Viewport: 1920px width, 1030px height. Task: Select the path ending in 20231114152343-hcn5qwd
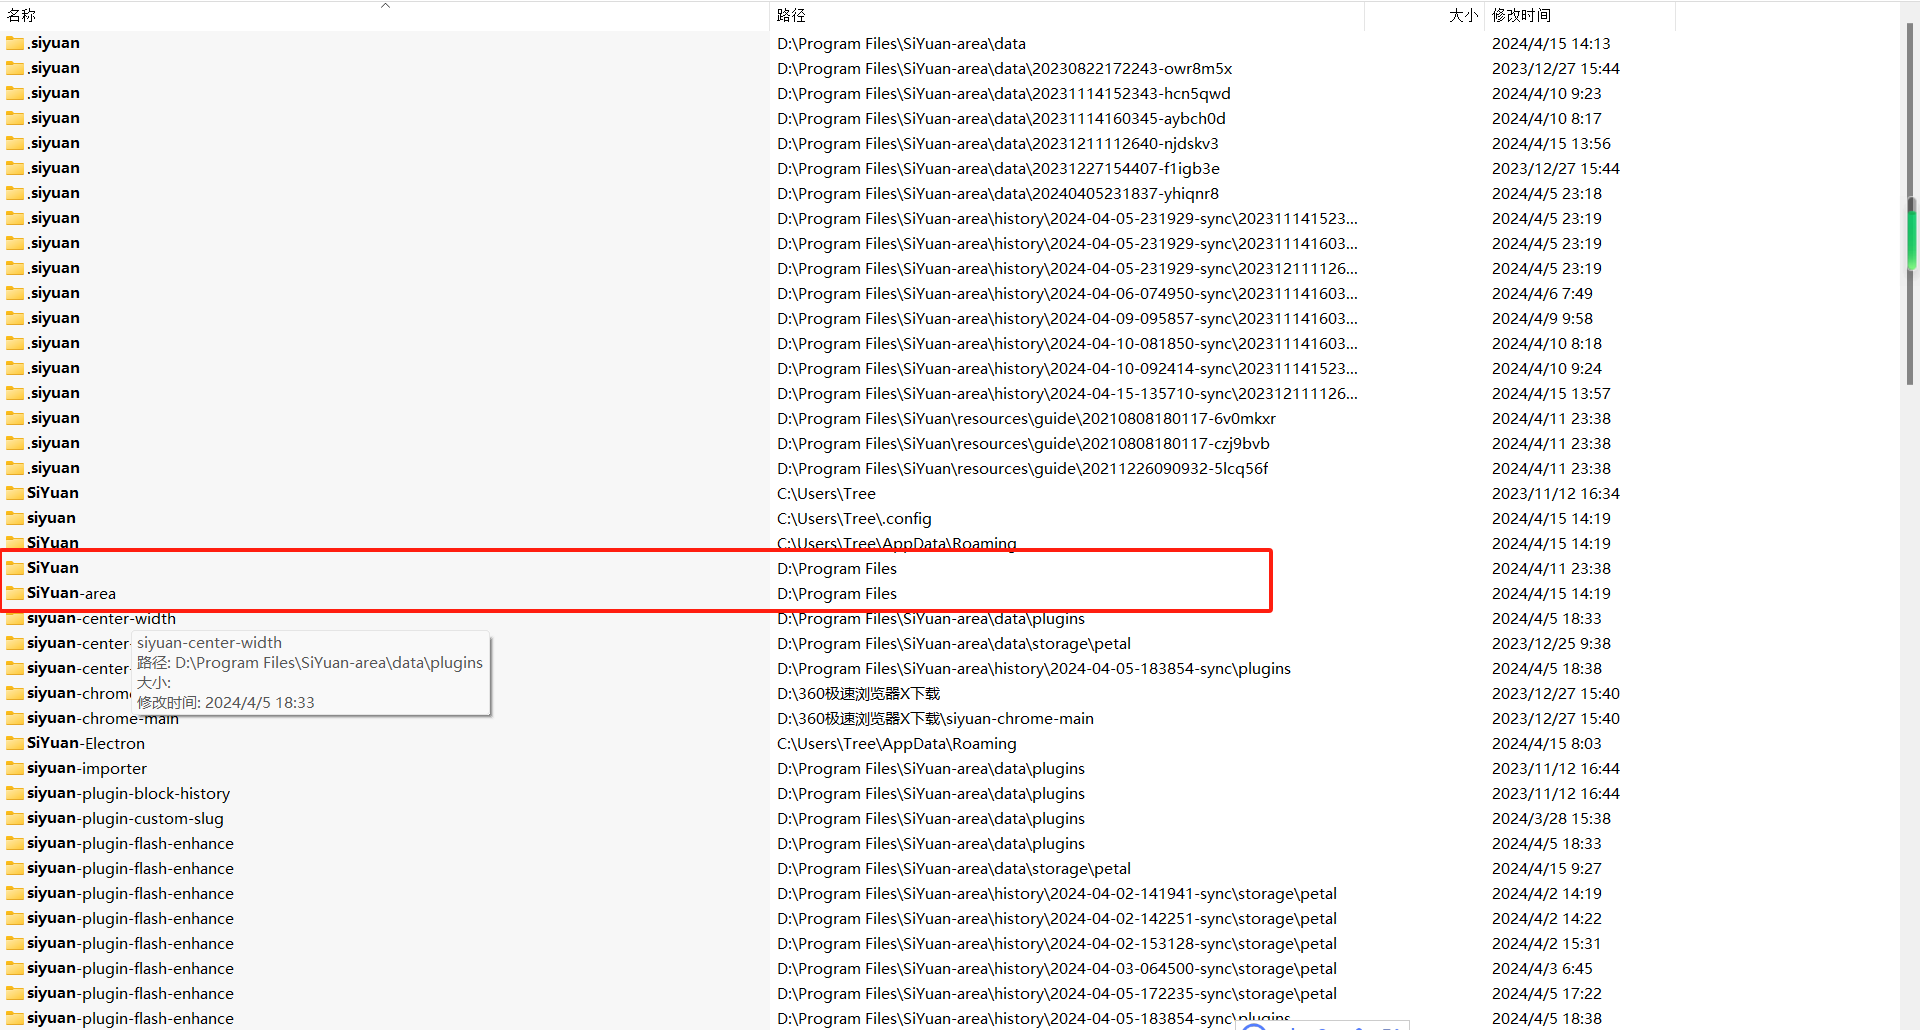(x=1004, y=94)
